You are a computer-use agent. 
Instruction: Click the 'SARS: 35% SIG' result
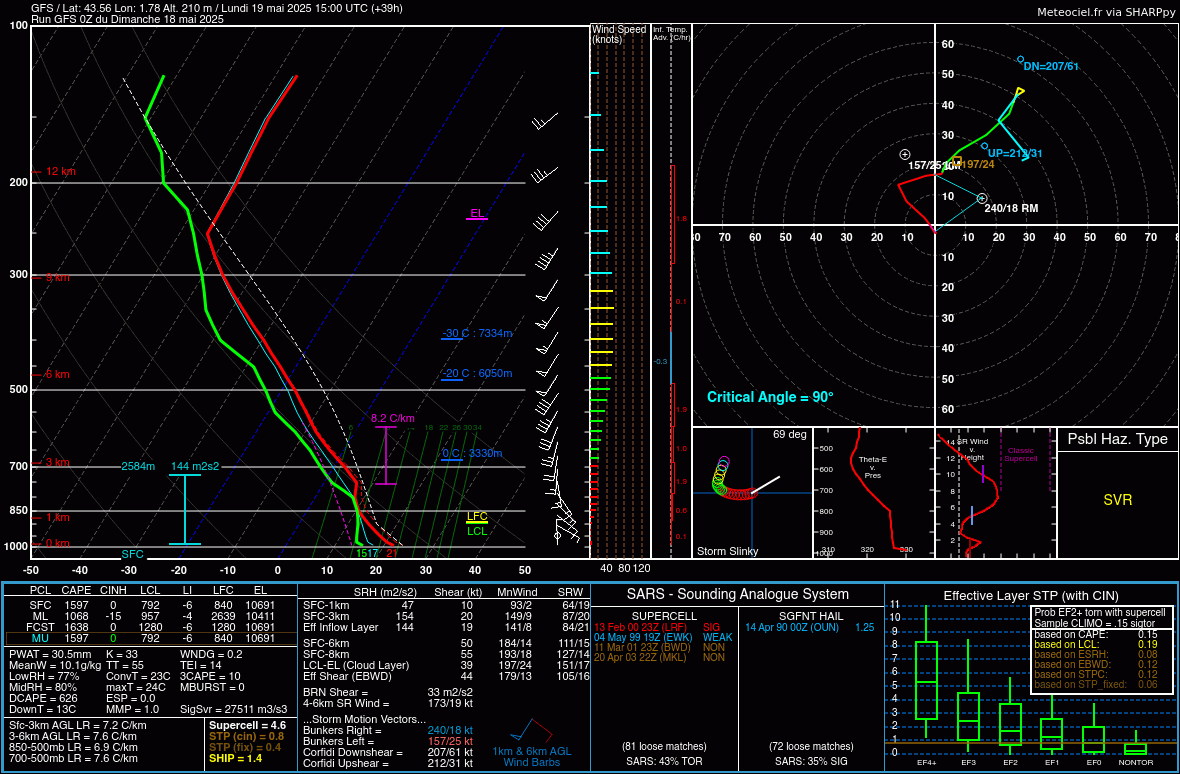click(811, 761)
